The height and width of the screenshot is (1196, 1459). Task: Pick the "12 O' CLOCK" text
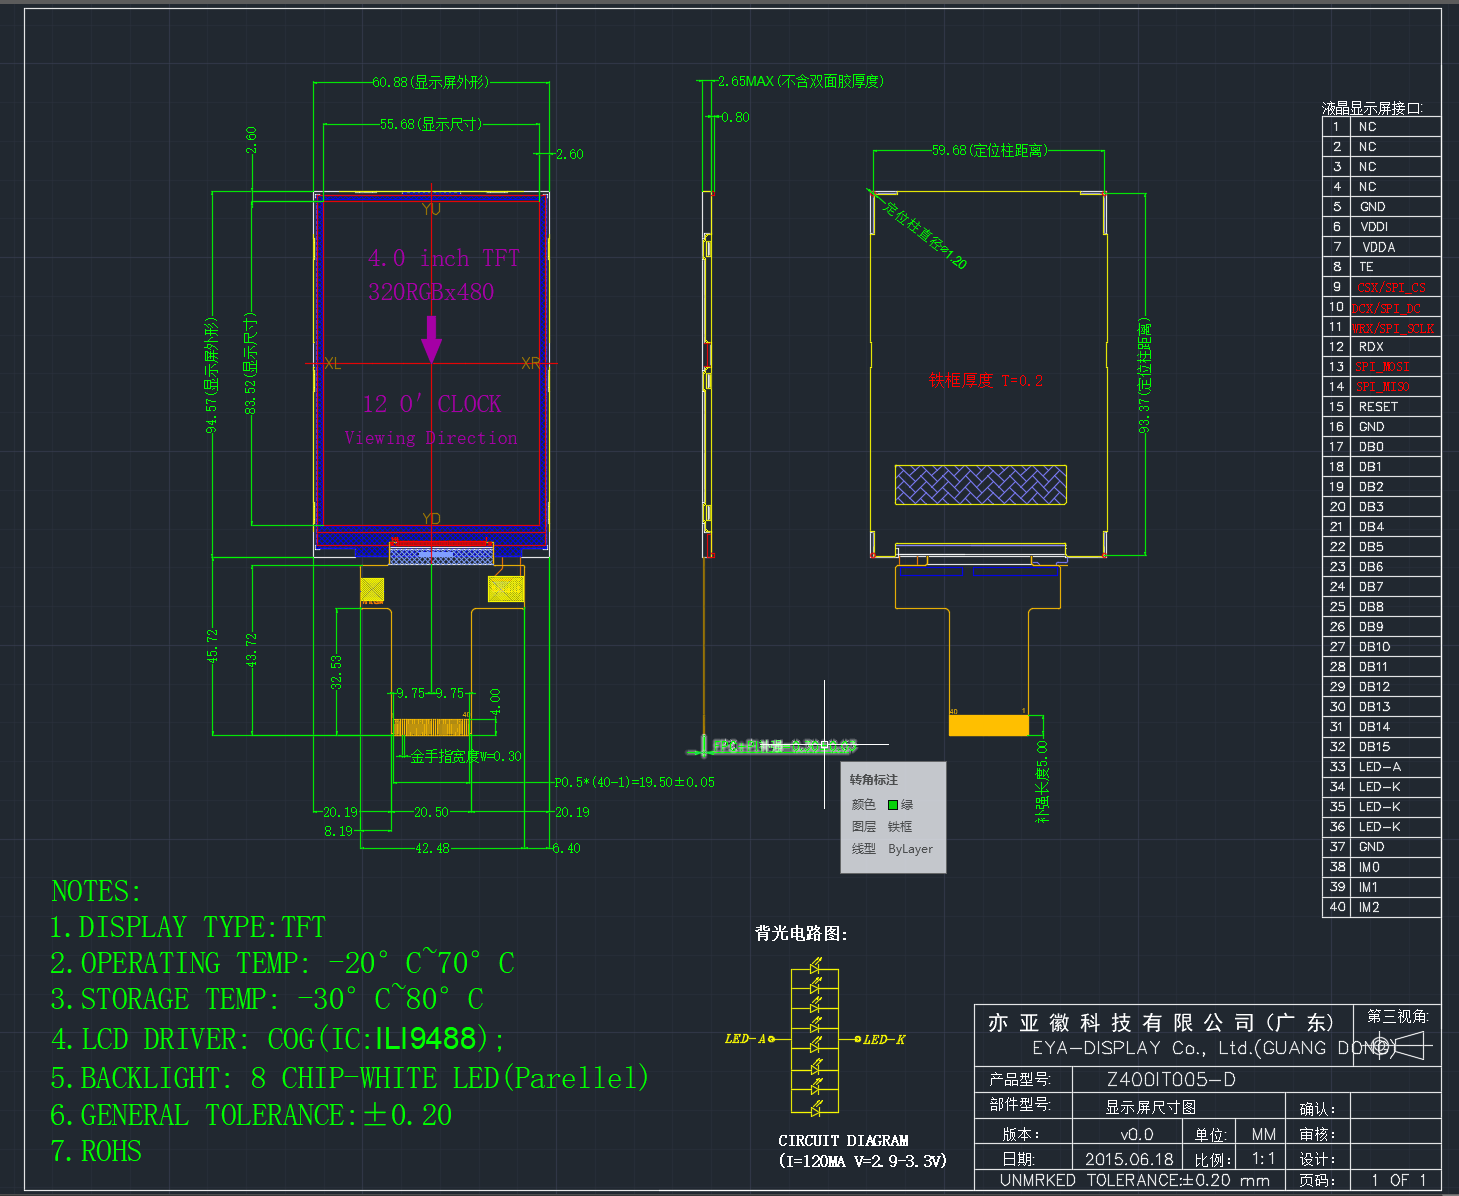coord(432,404)
